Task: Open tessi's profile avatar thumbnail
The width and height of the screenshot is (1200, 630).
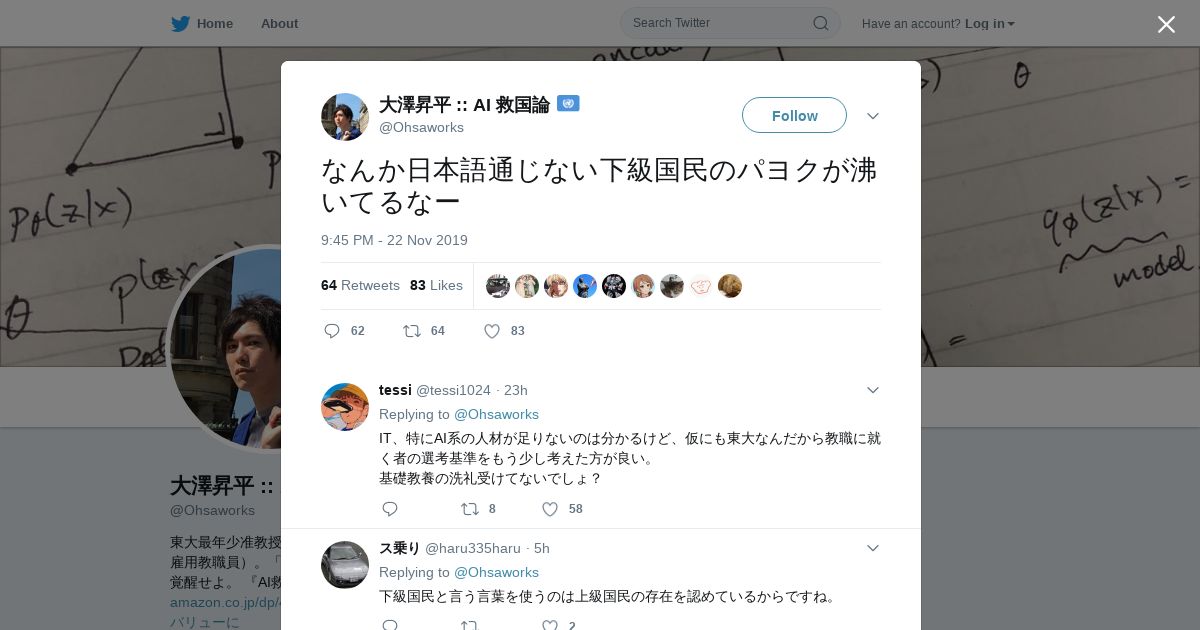Action: pos(345,407)
